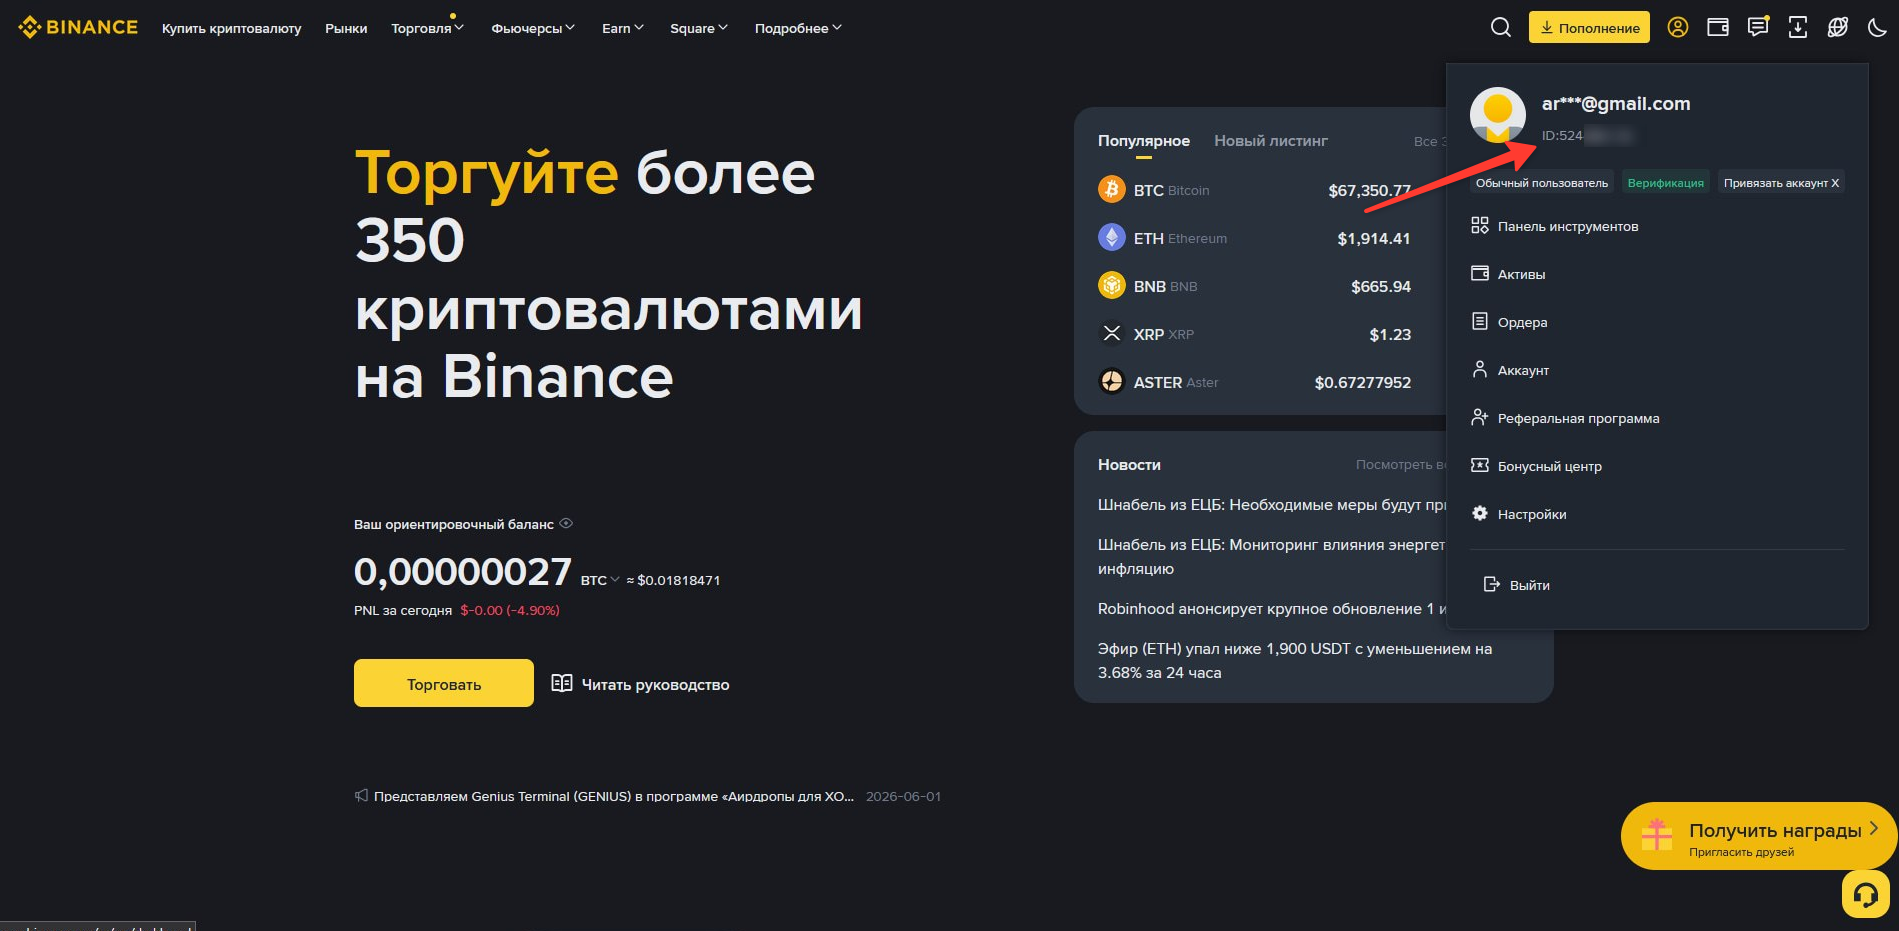This screenshot has width=1899, height=931.
Task: Expand the Earn dropdown menu
Action: (x=623, y=28)
